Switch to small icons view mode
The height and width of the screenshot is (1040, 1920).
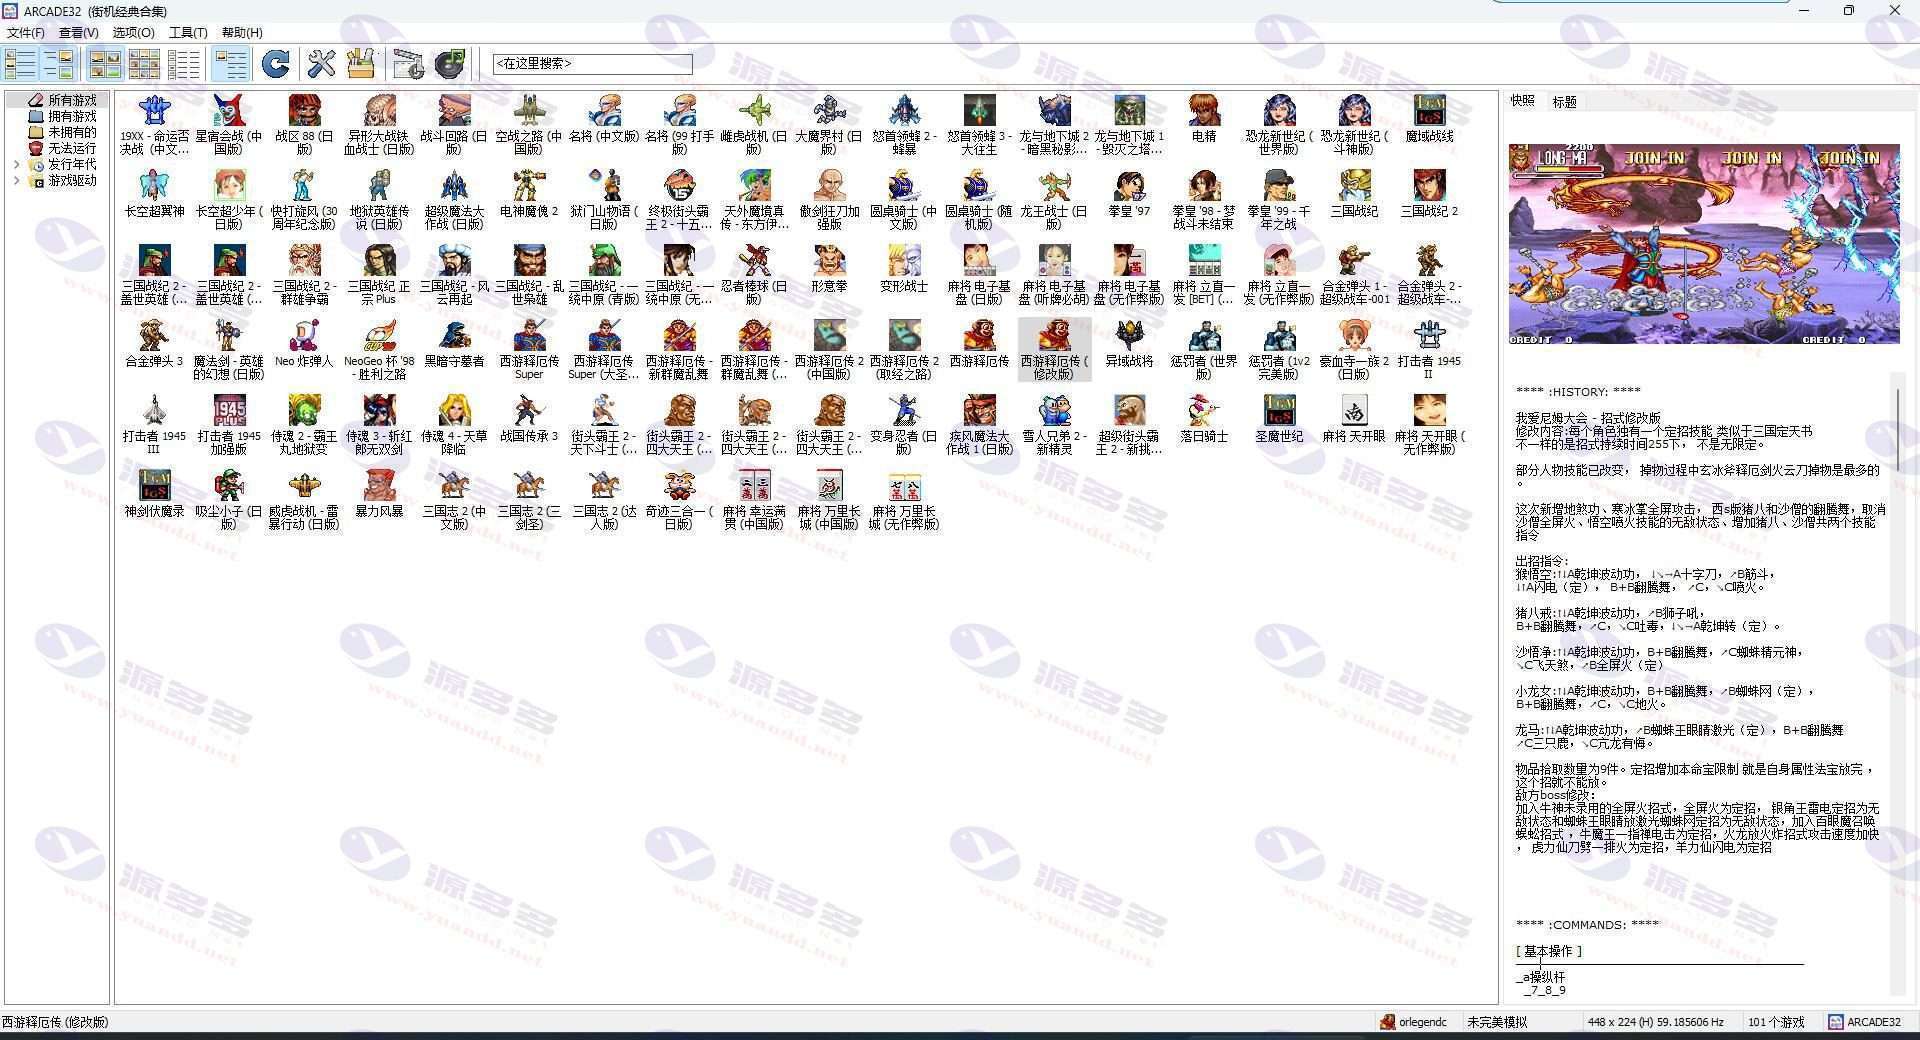[x=144, y=64]
